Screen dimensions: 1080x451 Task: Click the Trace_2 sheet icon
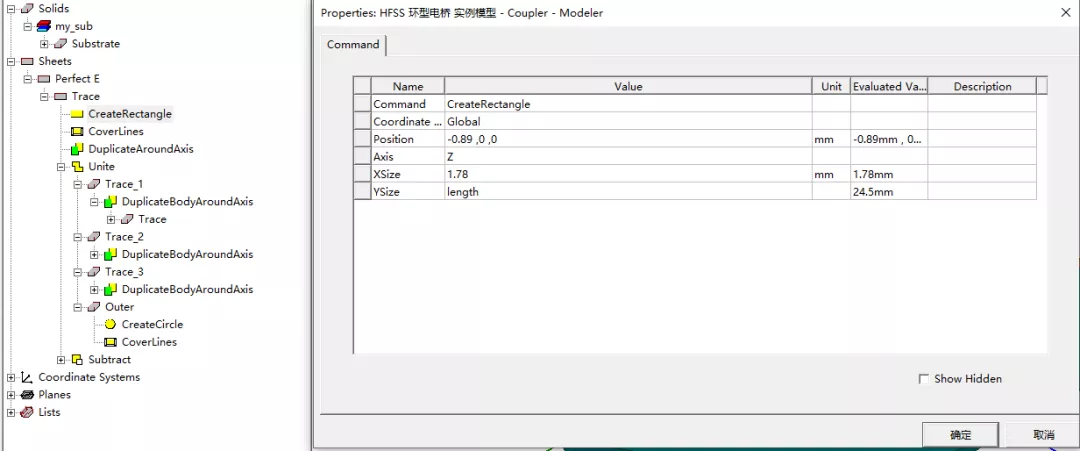click(x=94, y=237)
